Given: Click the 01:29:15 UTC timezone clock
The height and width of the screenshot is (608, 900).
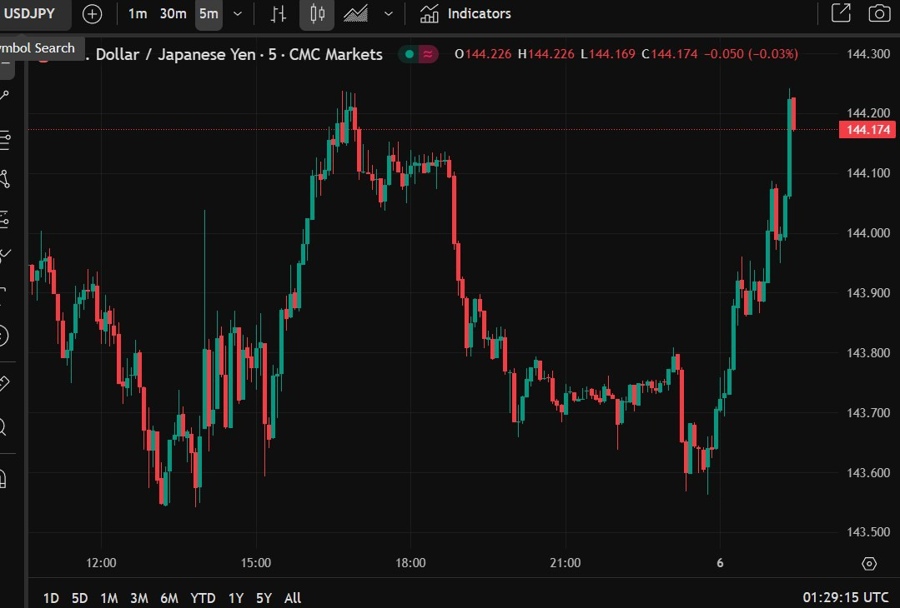Looking at the screenshot, I should point(845,598).
